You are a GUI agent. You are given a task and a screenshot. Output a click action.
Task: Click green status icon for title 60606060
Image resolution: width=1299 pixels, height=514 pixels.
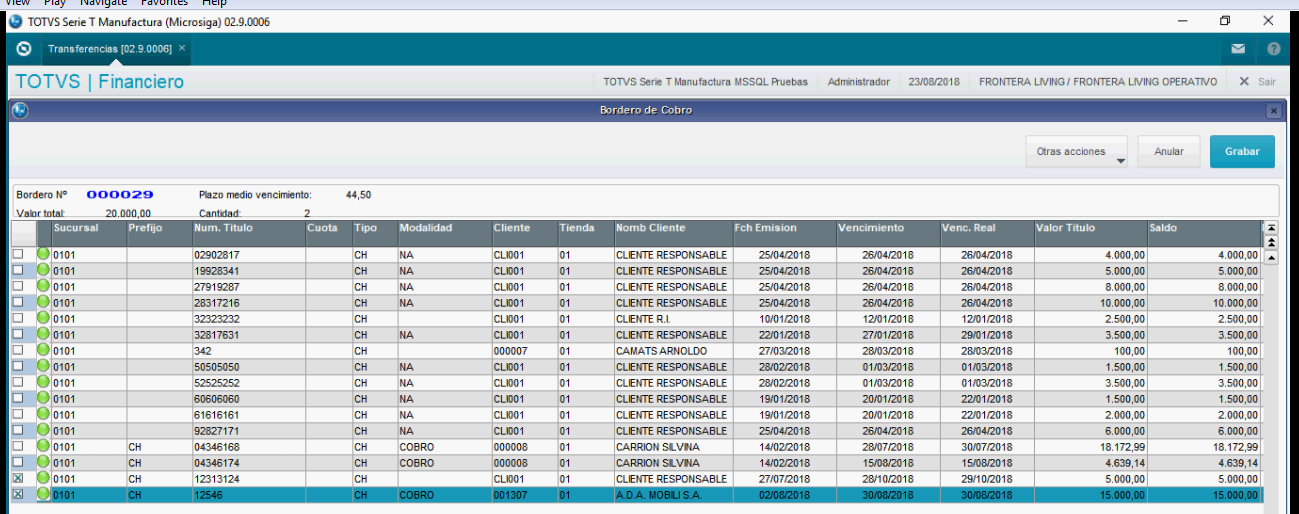(44, 399)
